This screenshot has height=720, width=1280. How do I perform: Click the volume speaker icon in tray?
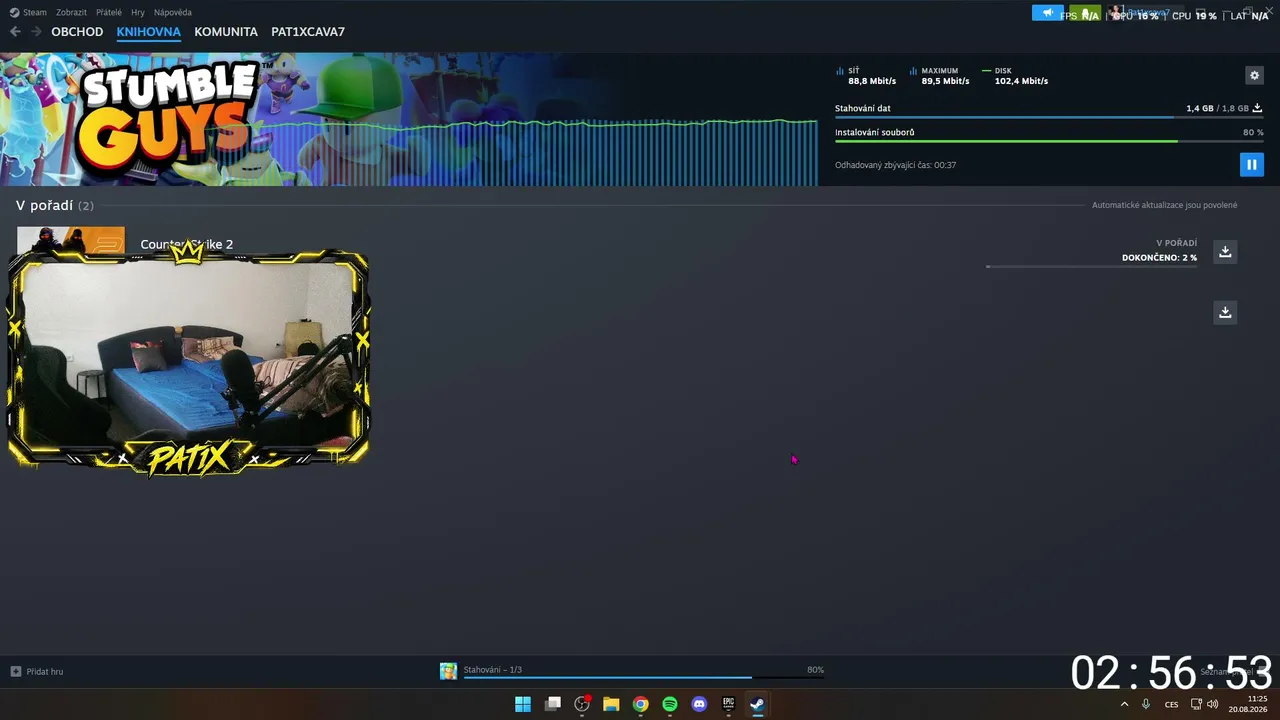(x=1213, y=704)
